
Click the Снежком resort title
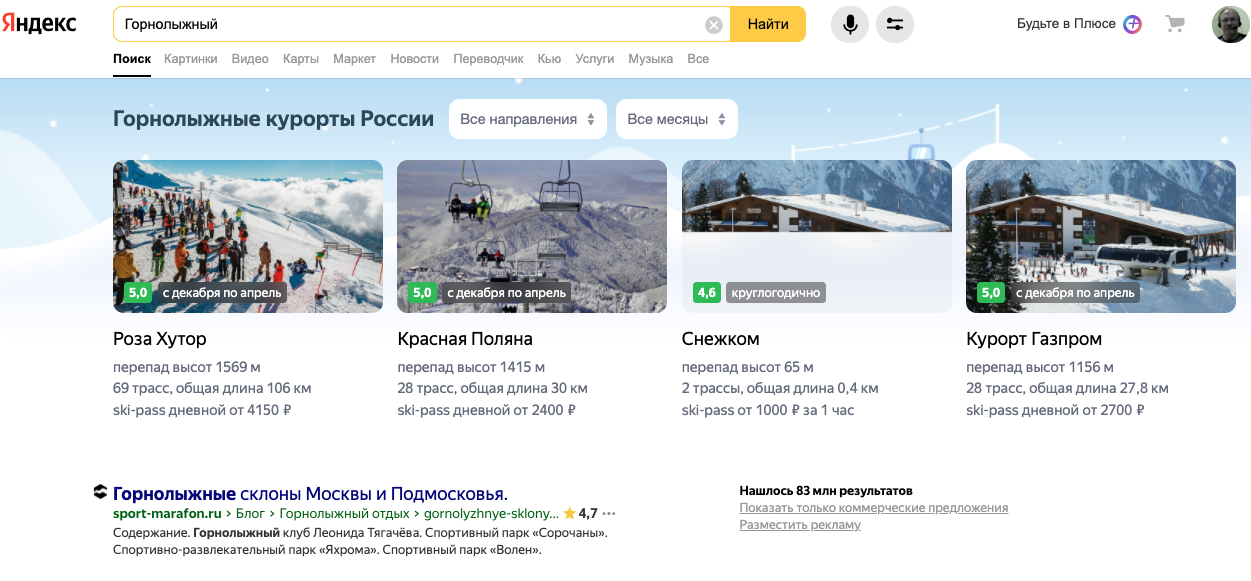click(x=721, y=339)
